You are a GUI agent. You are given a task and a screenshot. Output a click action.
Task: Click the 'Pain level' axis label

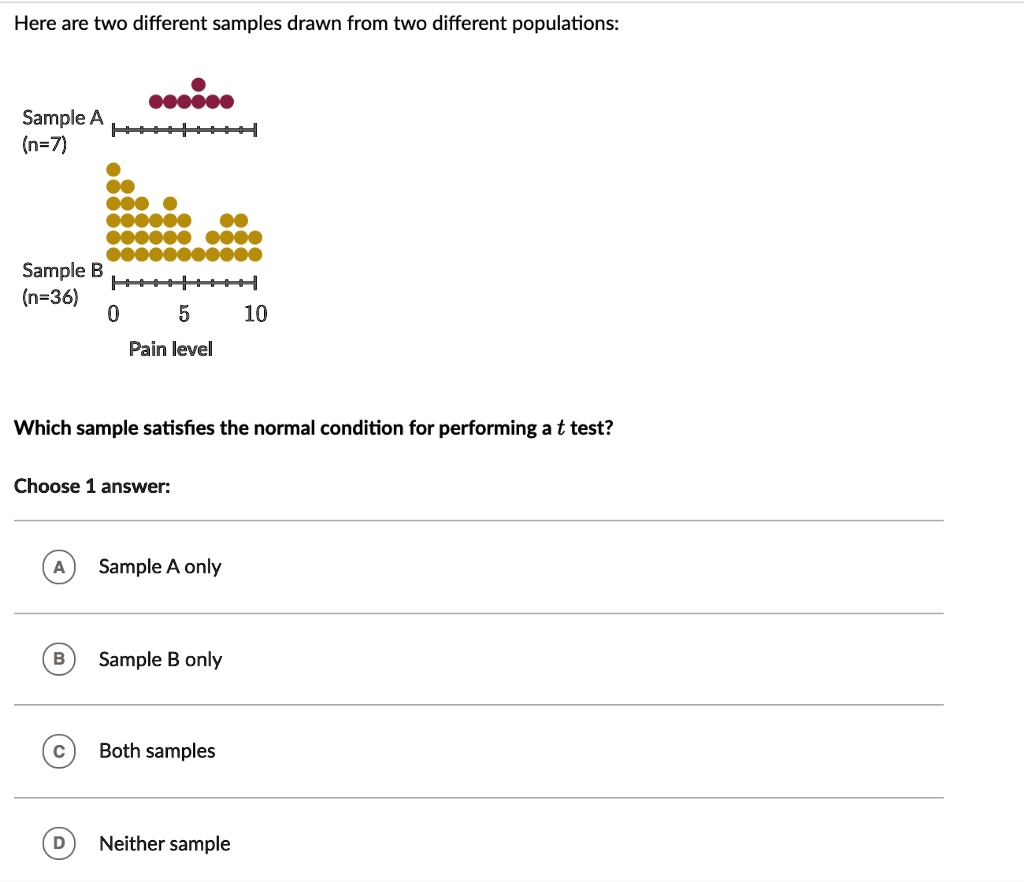click(x=170, y=349)
